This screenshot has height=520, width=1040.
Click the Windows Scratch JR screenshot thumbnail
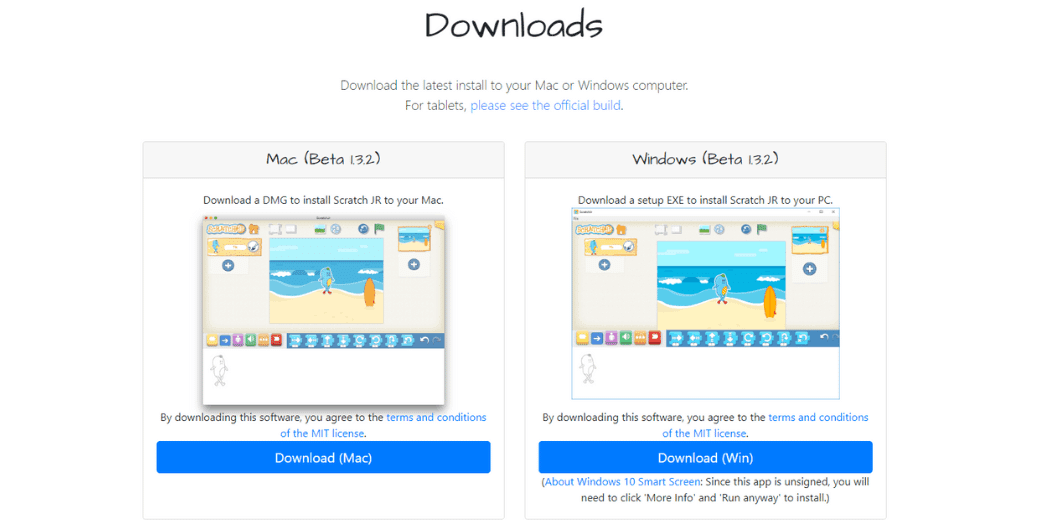(706, 303)
